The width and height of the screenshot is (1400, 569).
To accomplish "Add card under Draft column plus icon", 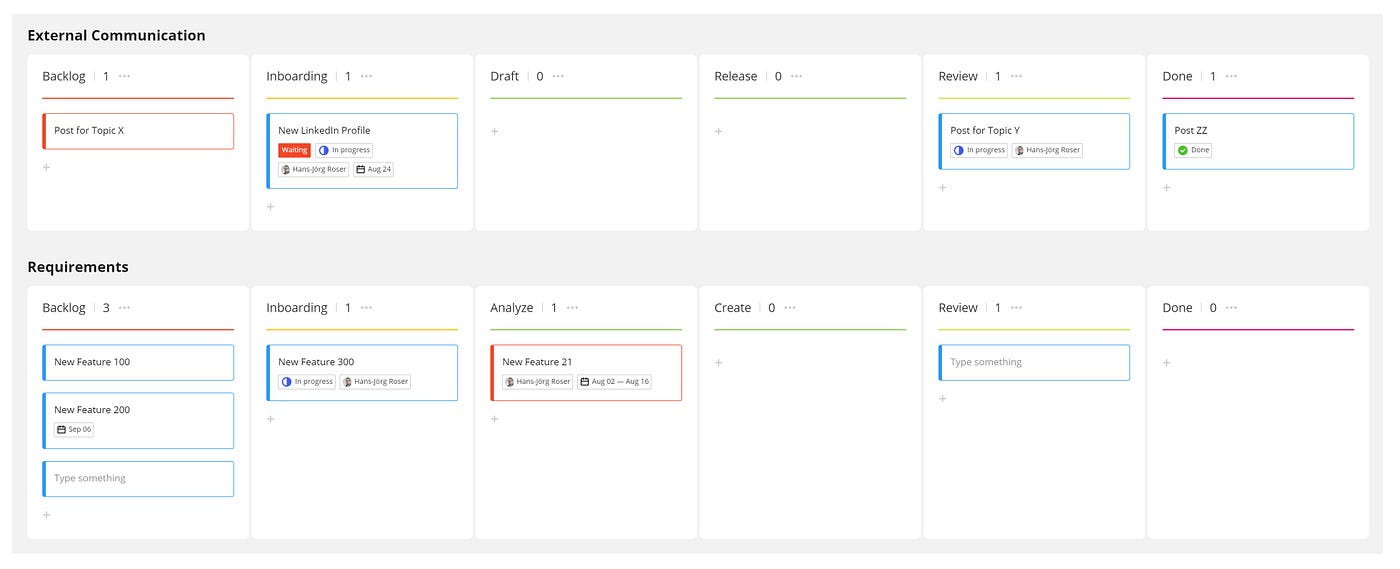I will (x=494, y=131).
